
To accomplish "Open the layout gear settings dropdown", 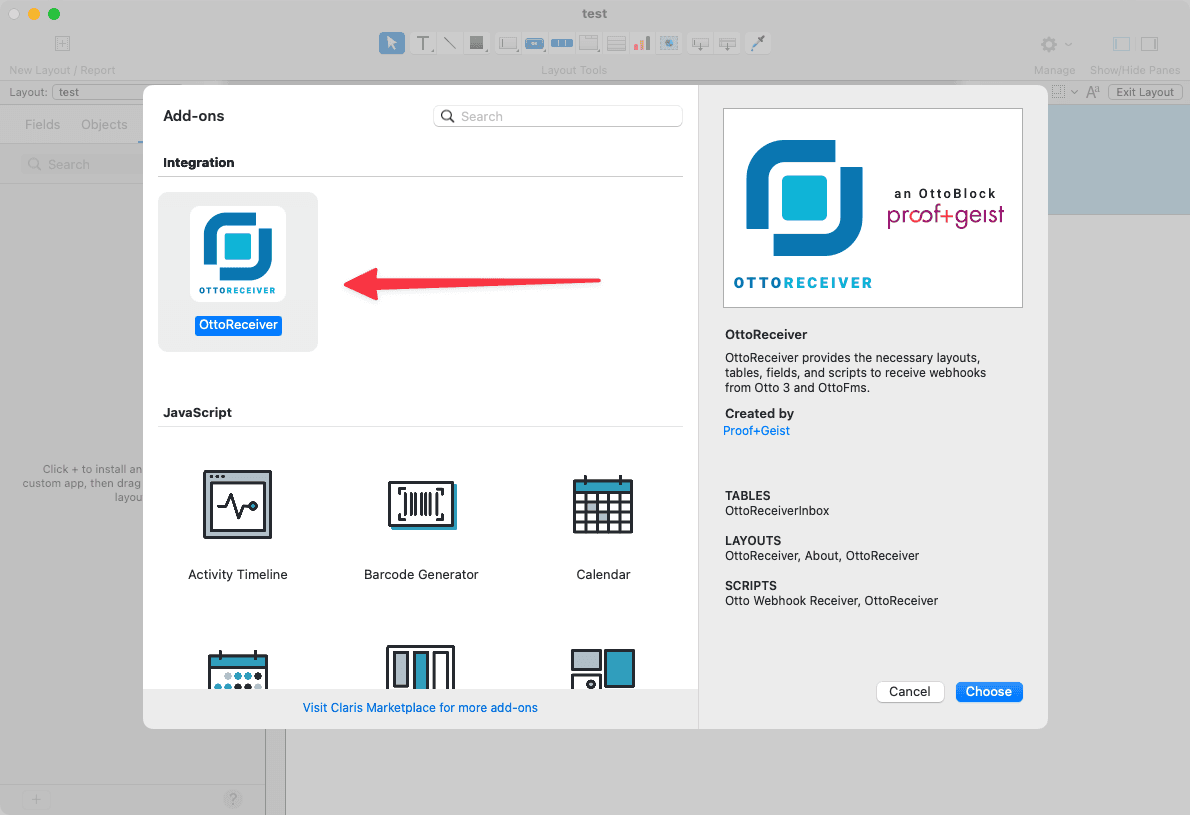I will 1053,44.
